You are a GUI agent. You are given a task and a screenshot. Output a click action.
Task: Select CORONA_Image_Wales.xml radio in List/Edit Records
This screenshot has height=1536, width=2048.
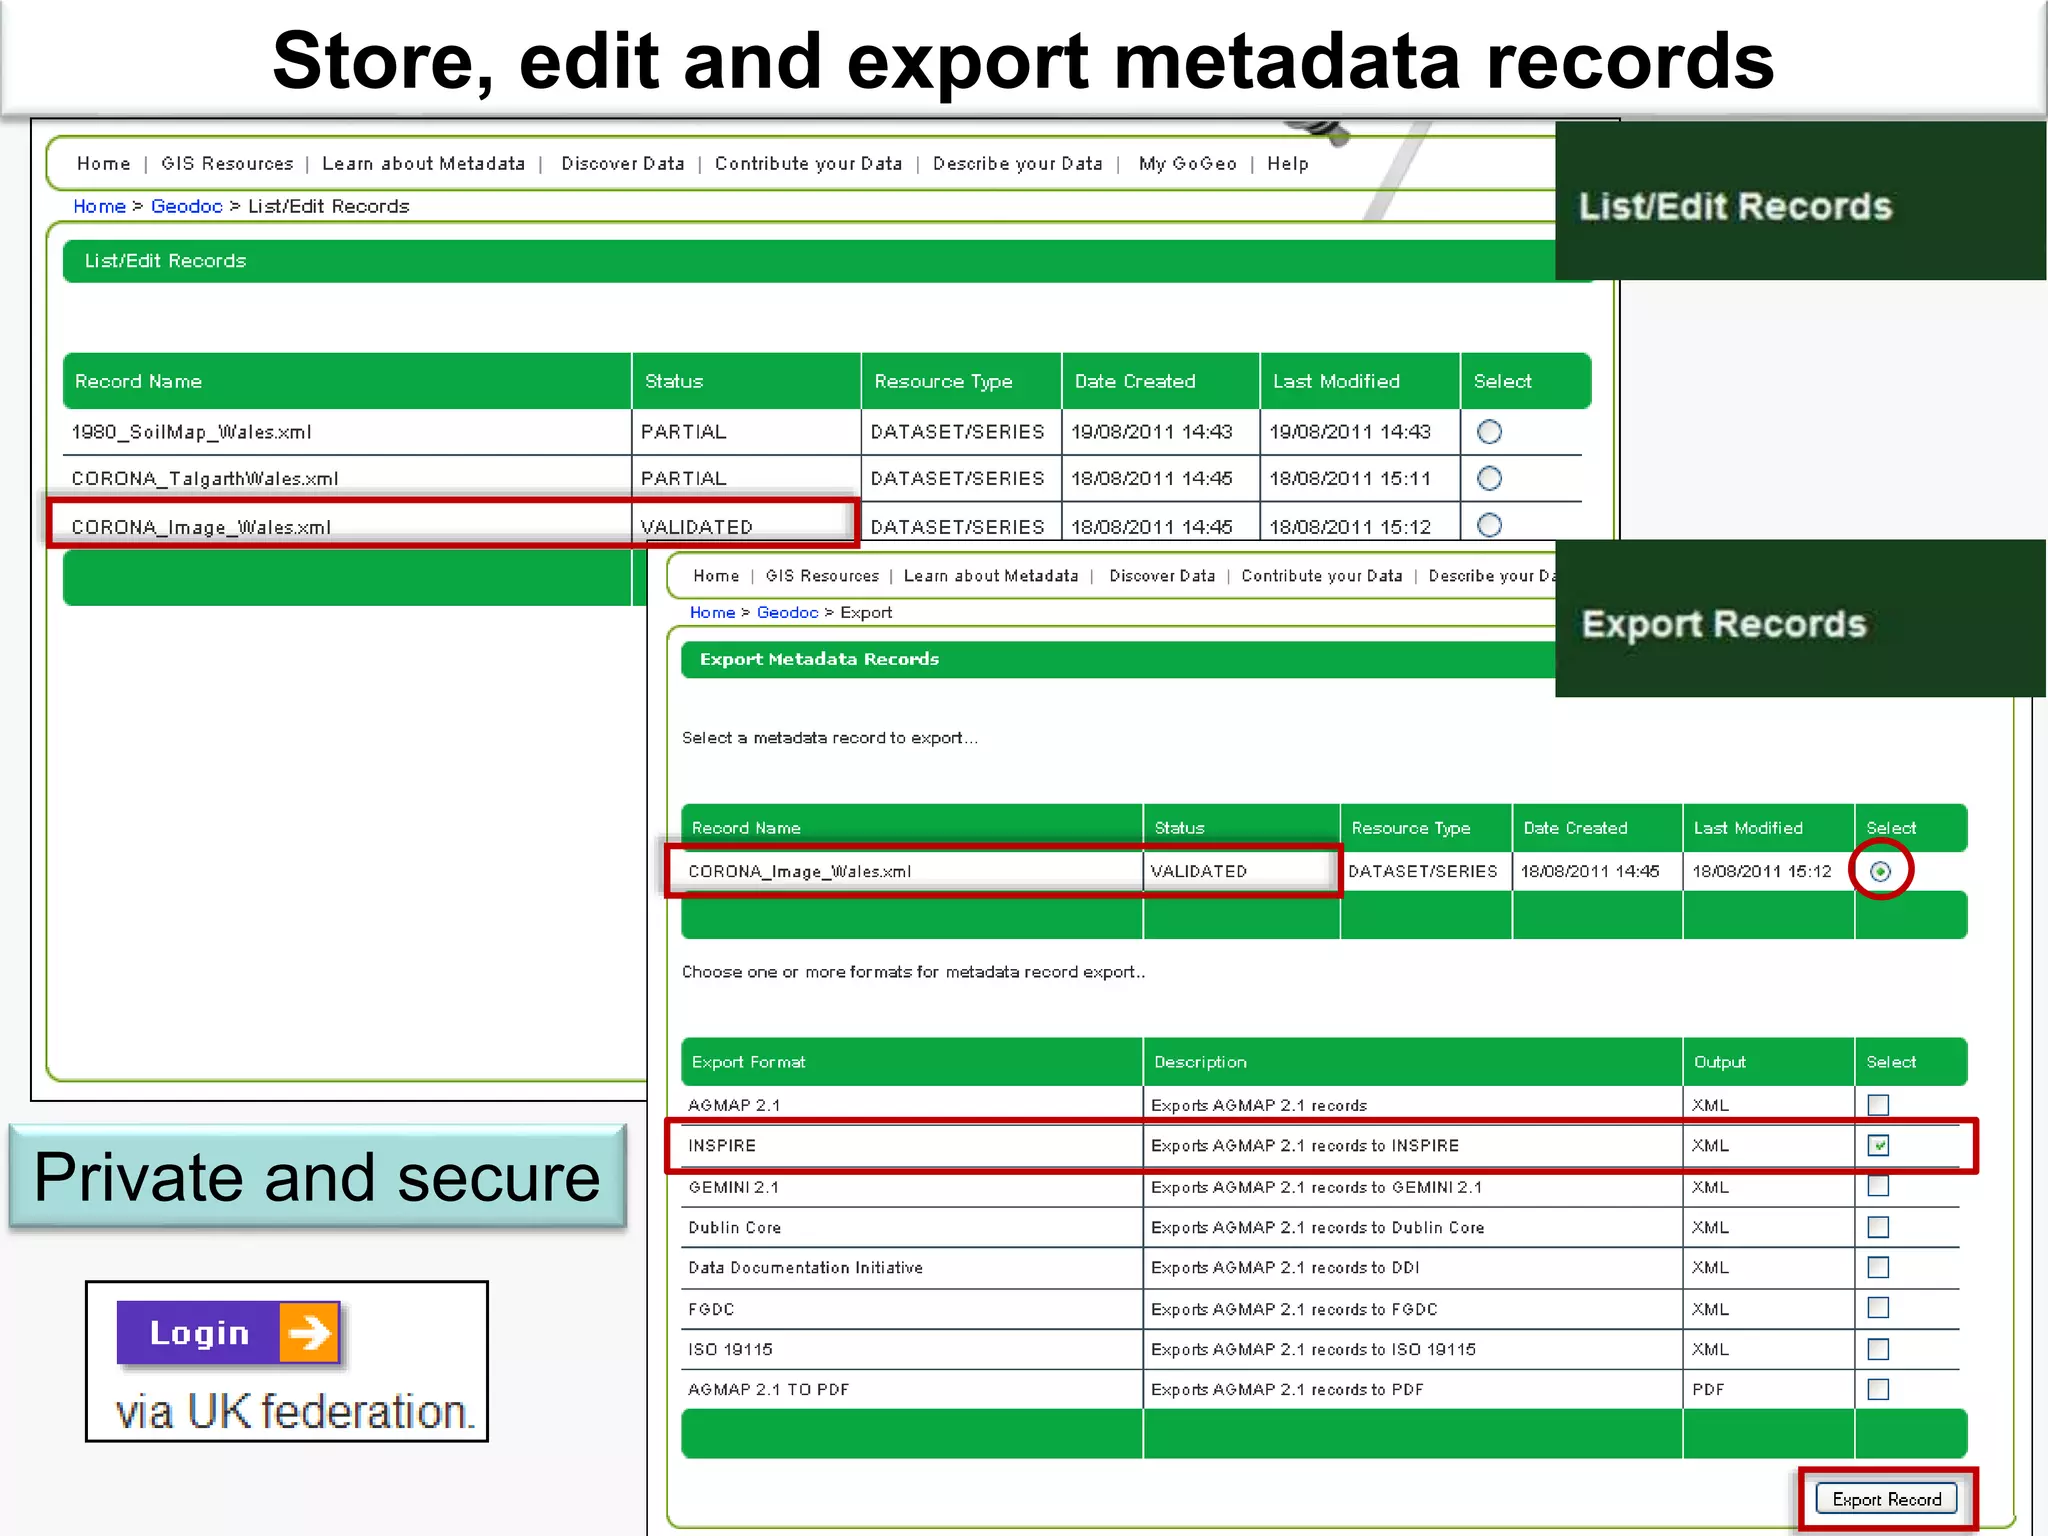tap(1489, 525)
